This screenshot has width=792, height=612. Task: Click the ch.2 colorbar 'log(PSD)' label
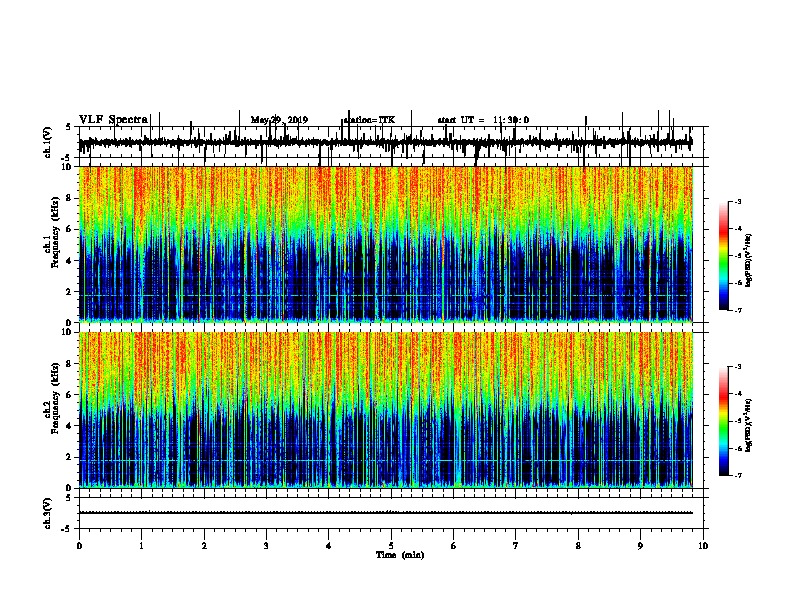(748, 426)
